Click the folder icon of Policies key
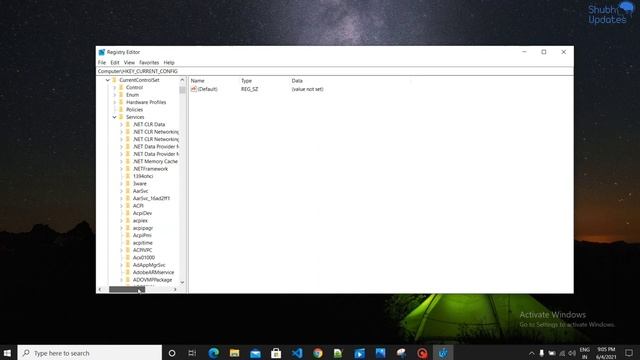The height and width of the screenshot is (360, 640). coord(121,109)
